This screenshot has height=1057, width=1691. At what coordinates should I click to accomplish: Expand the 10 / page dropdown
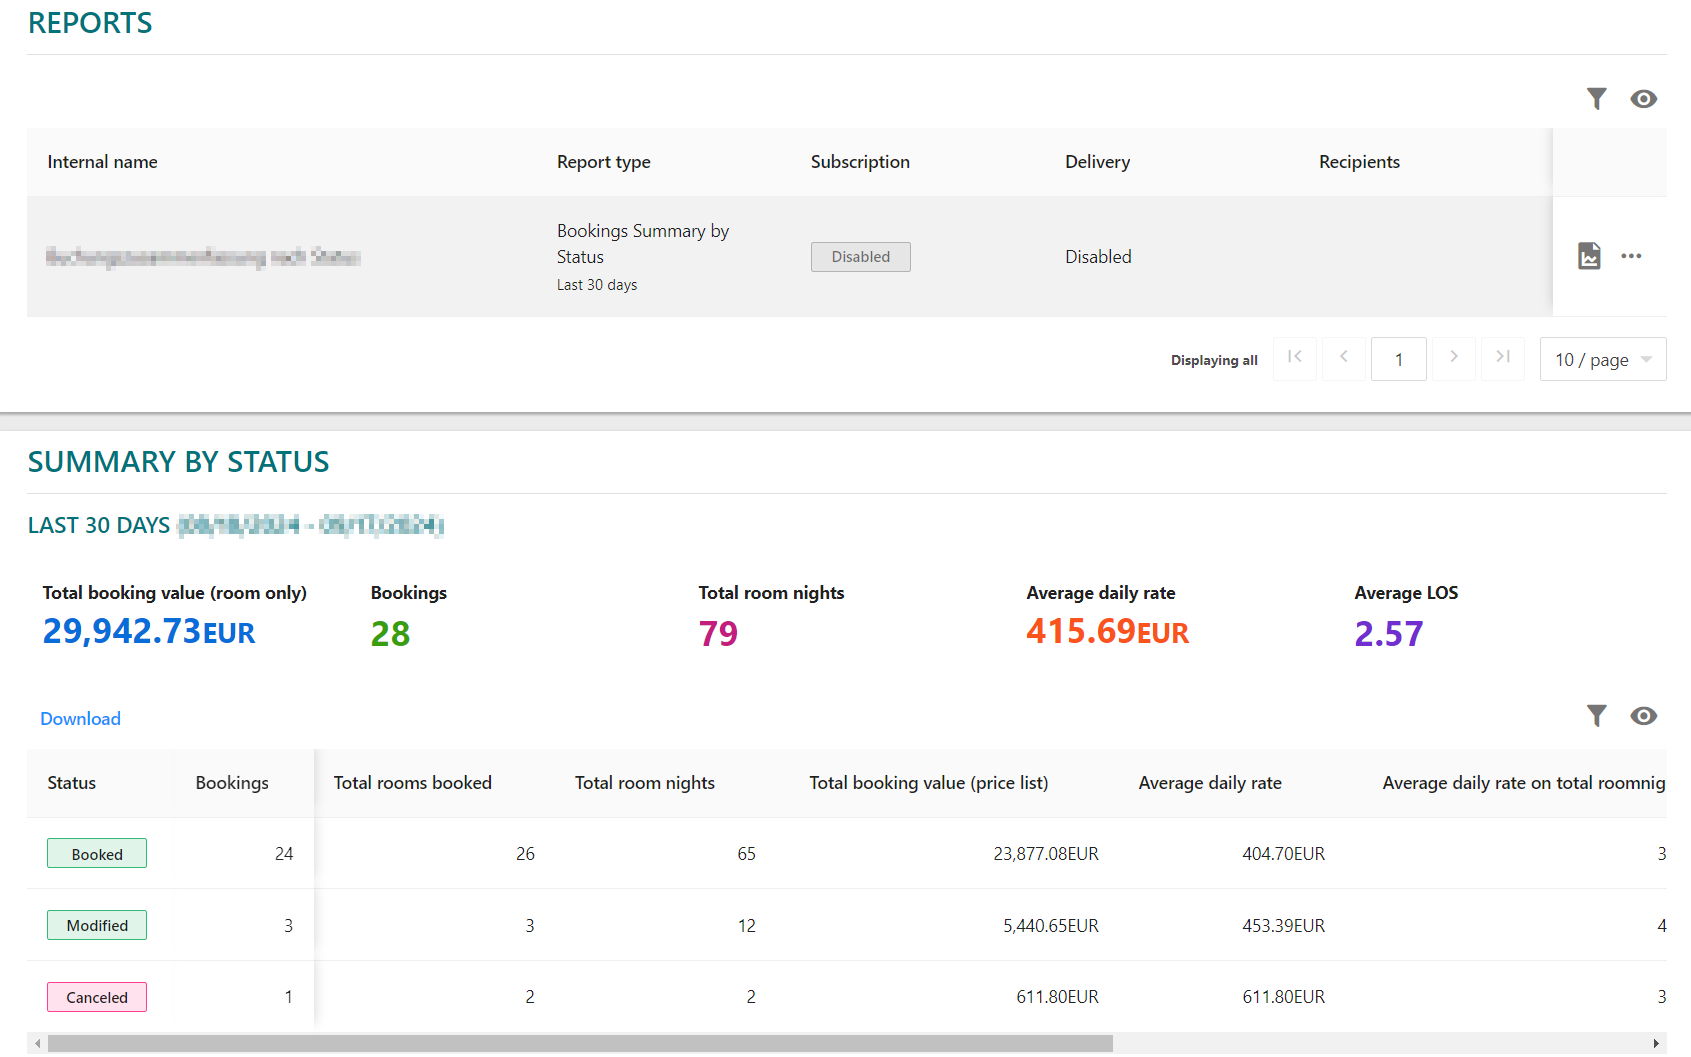1602,360
